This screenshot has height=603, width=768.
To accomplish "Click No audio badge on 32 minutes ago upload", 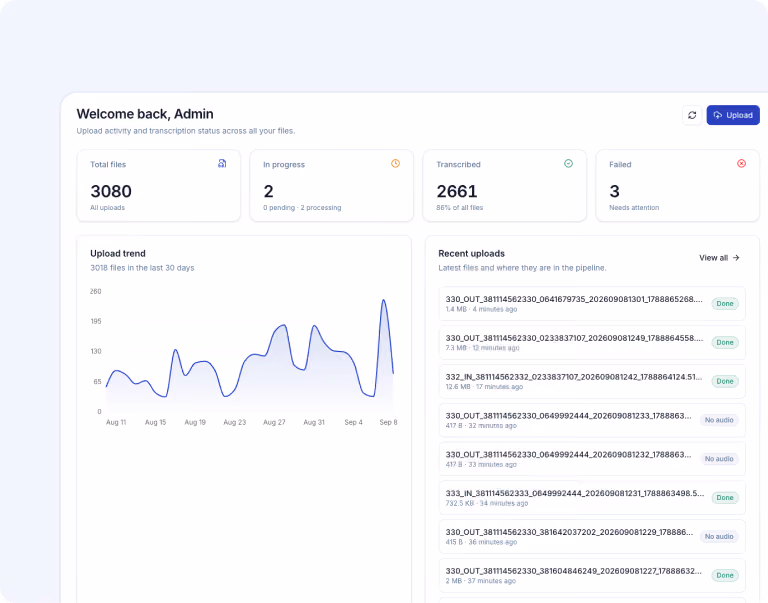I will click(x=719, y=420).
